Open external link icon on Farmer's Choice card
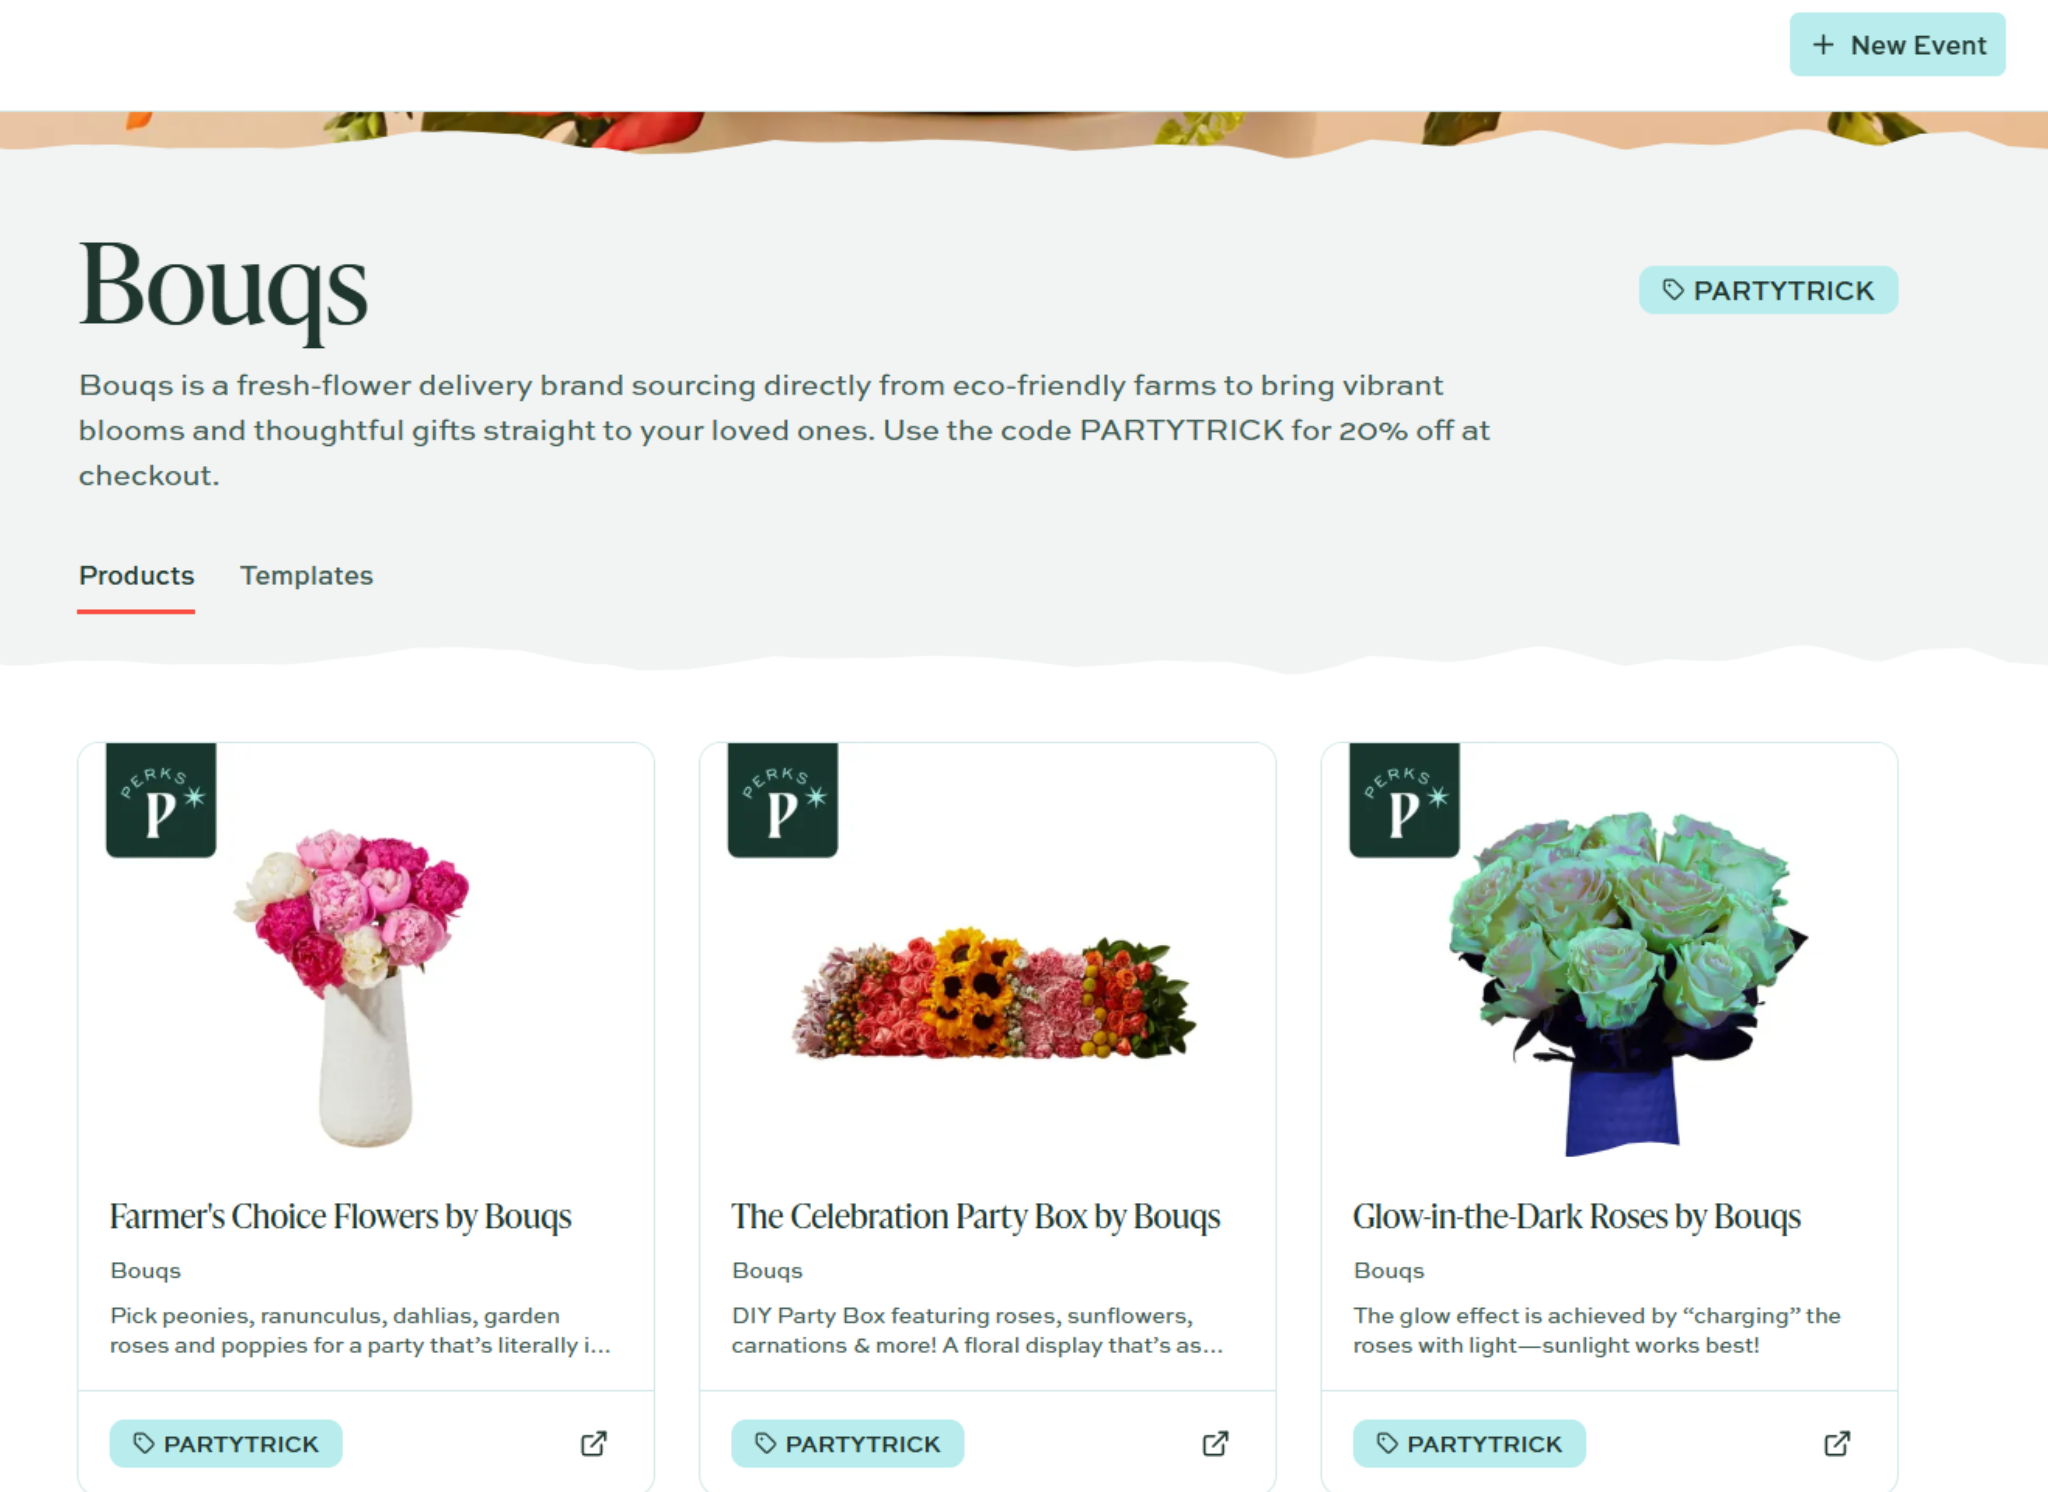Viewport: 2048px width, 1492px height. point(594,1443)
